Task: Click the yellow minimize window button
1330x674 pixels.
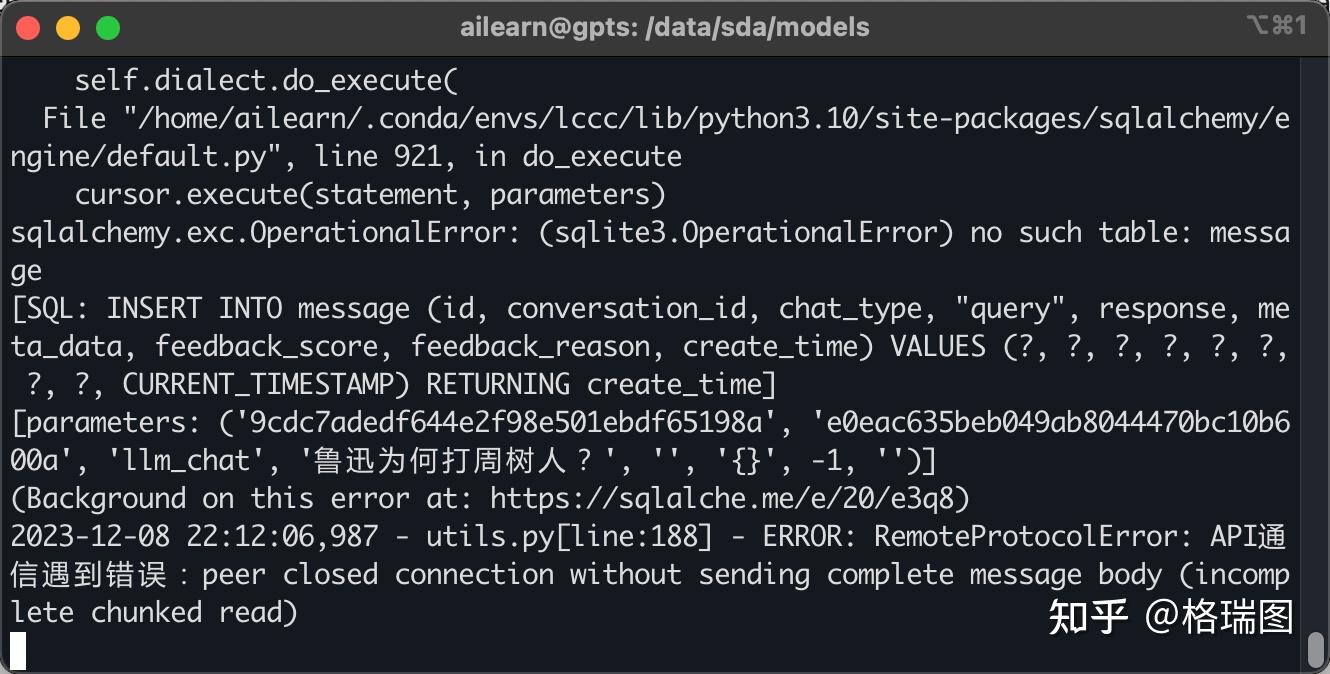Action: (x=68, y=28)
